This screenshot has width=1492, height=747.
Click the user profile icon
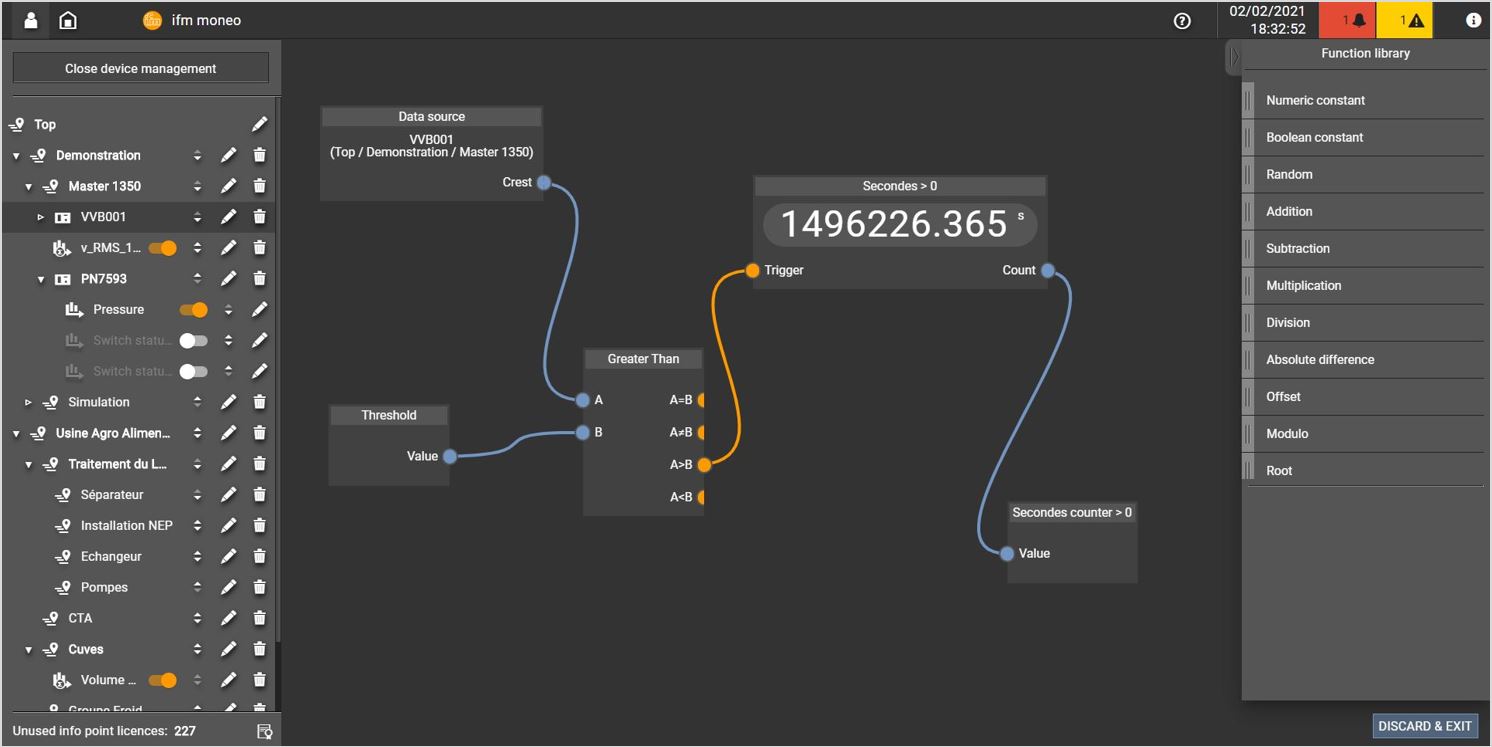(31, 20)
